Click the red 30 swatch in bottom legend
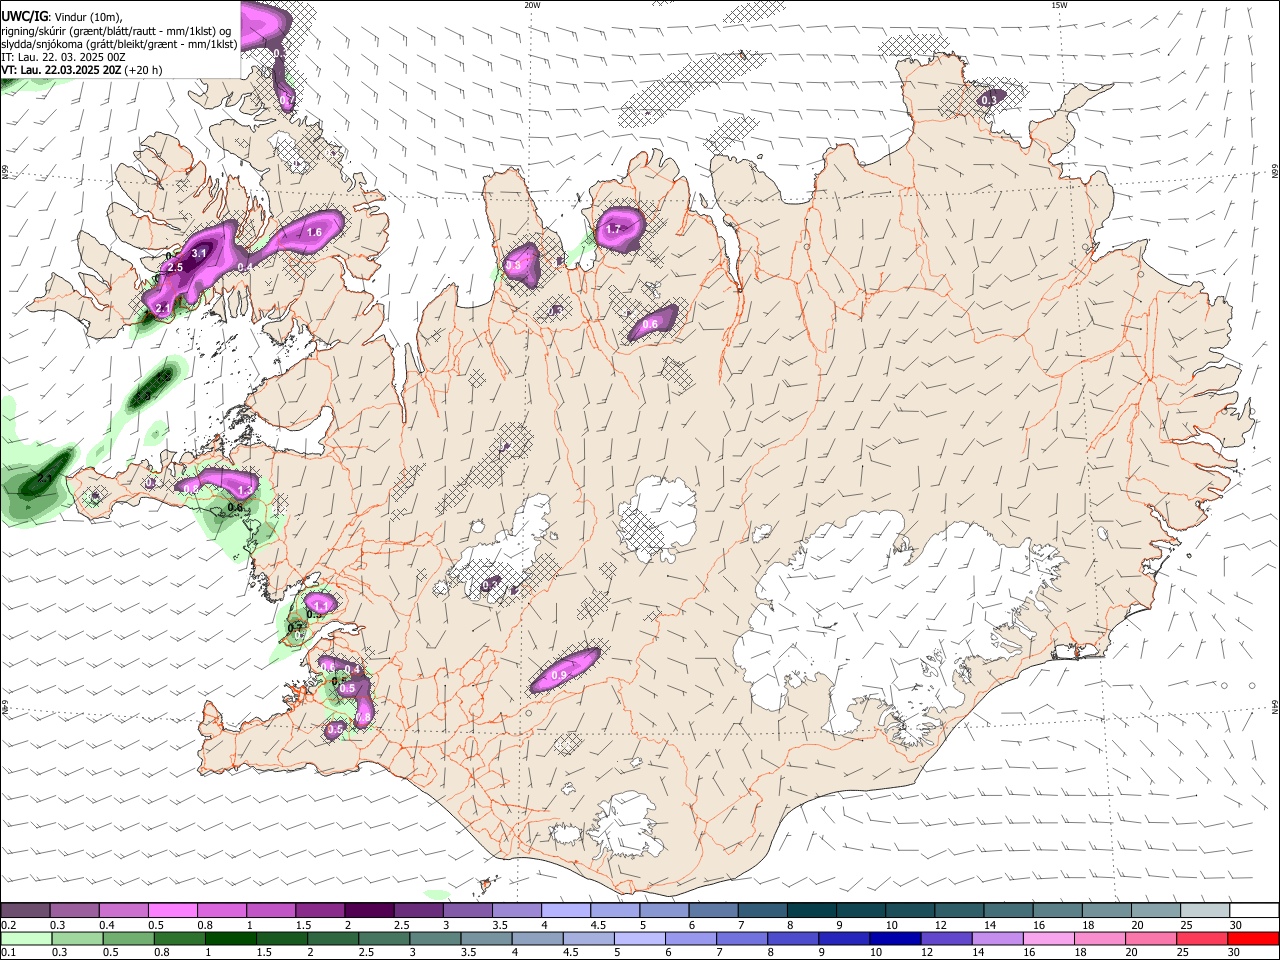1280x960 pixels. point(1253,939)
